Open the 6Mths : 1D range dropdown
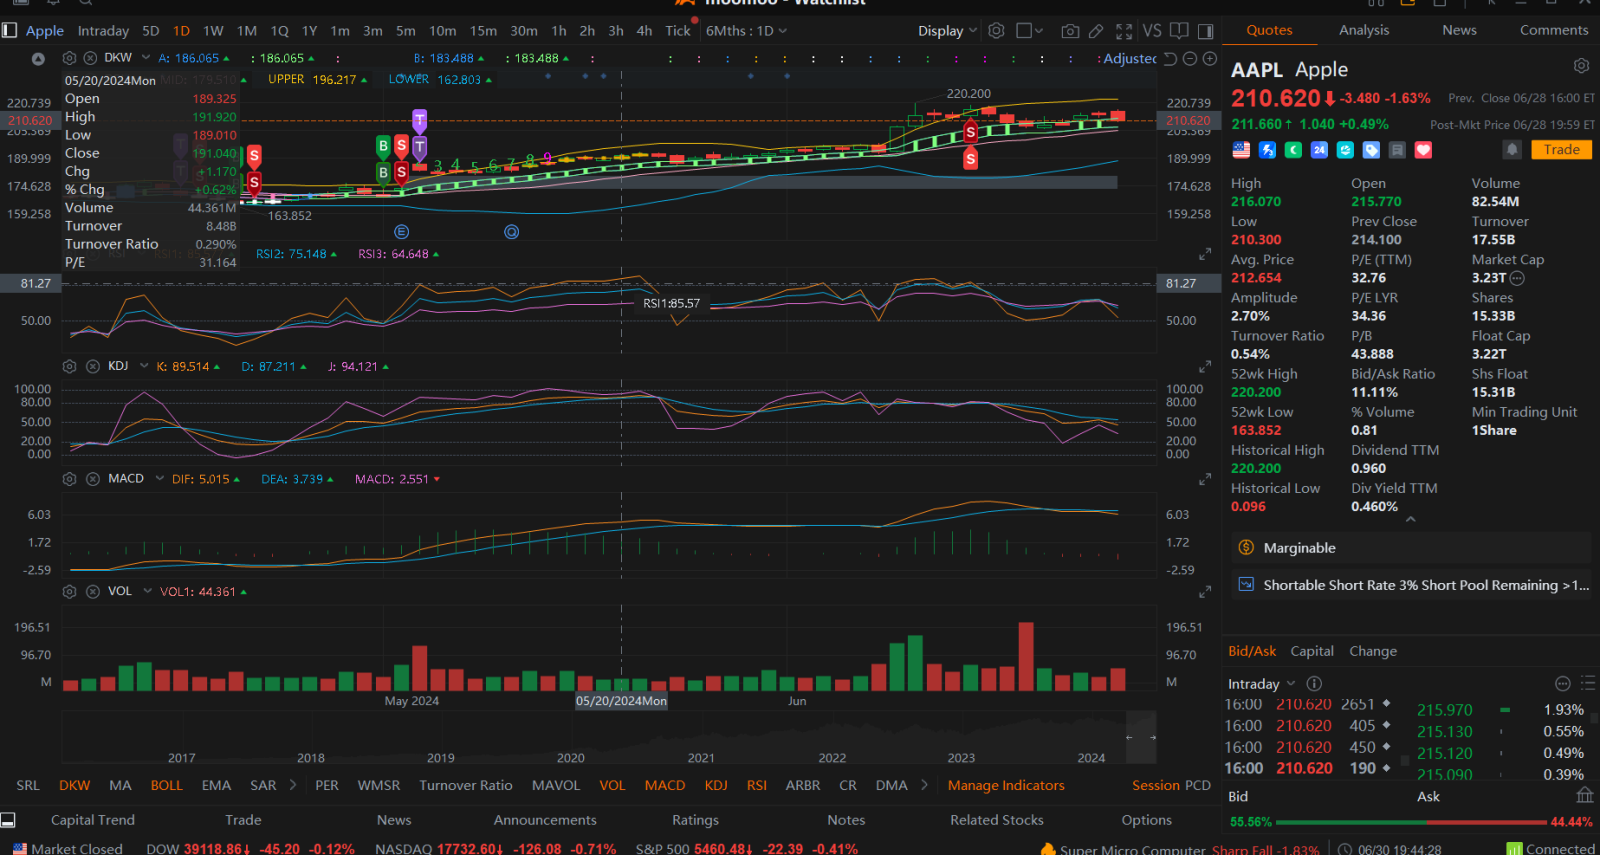1600x855 pixels. (746, 31)
